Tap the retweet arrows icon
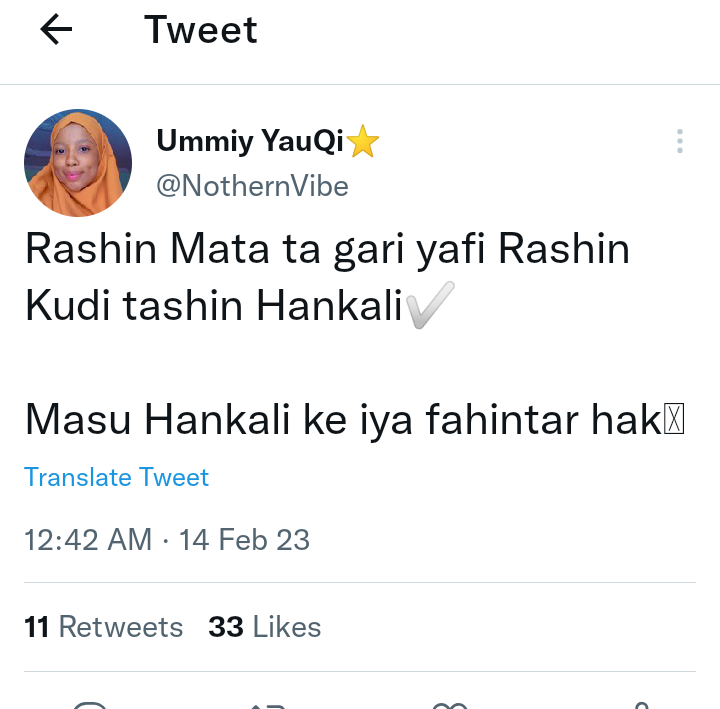This screenshot has width=720, height=709. 270,703
